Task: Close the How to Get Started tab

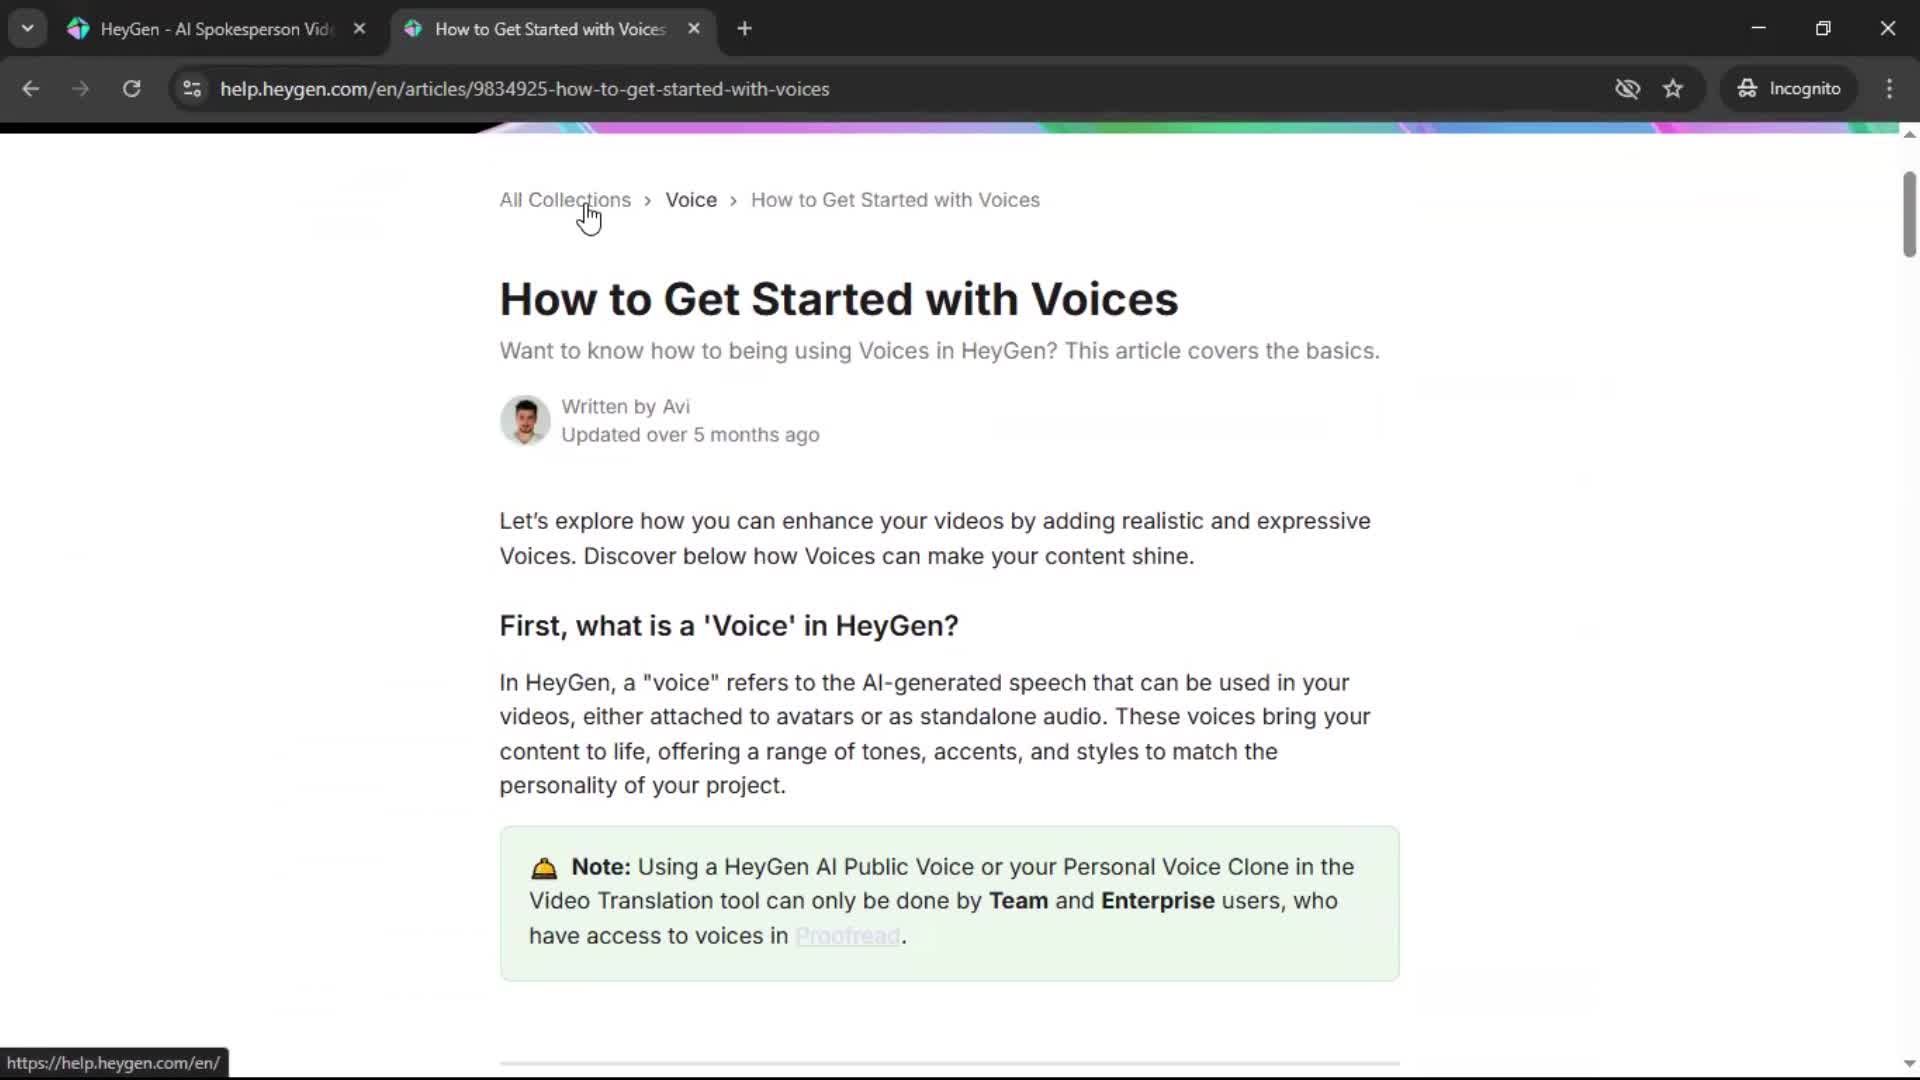Action: click(x=694, y=29)
